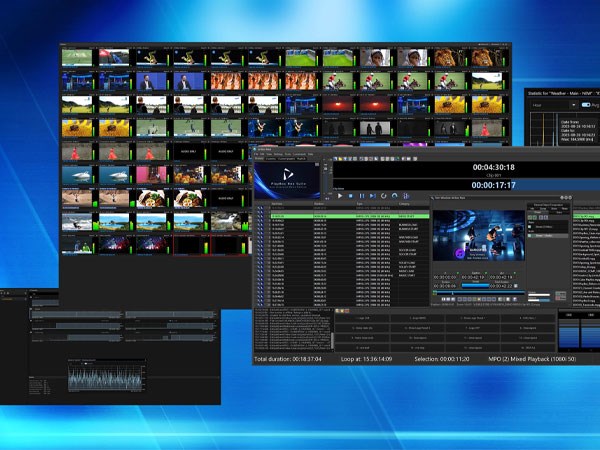
Task: Open the Settings menu in the playout window
Action: pyautogui.click(x=278, y=154)
